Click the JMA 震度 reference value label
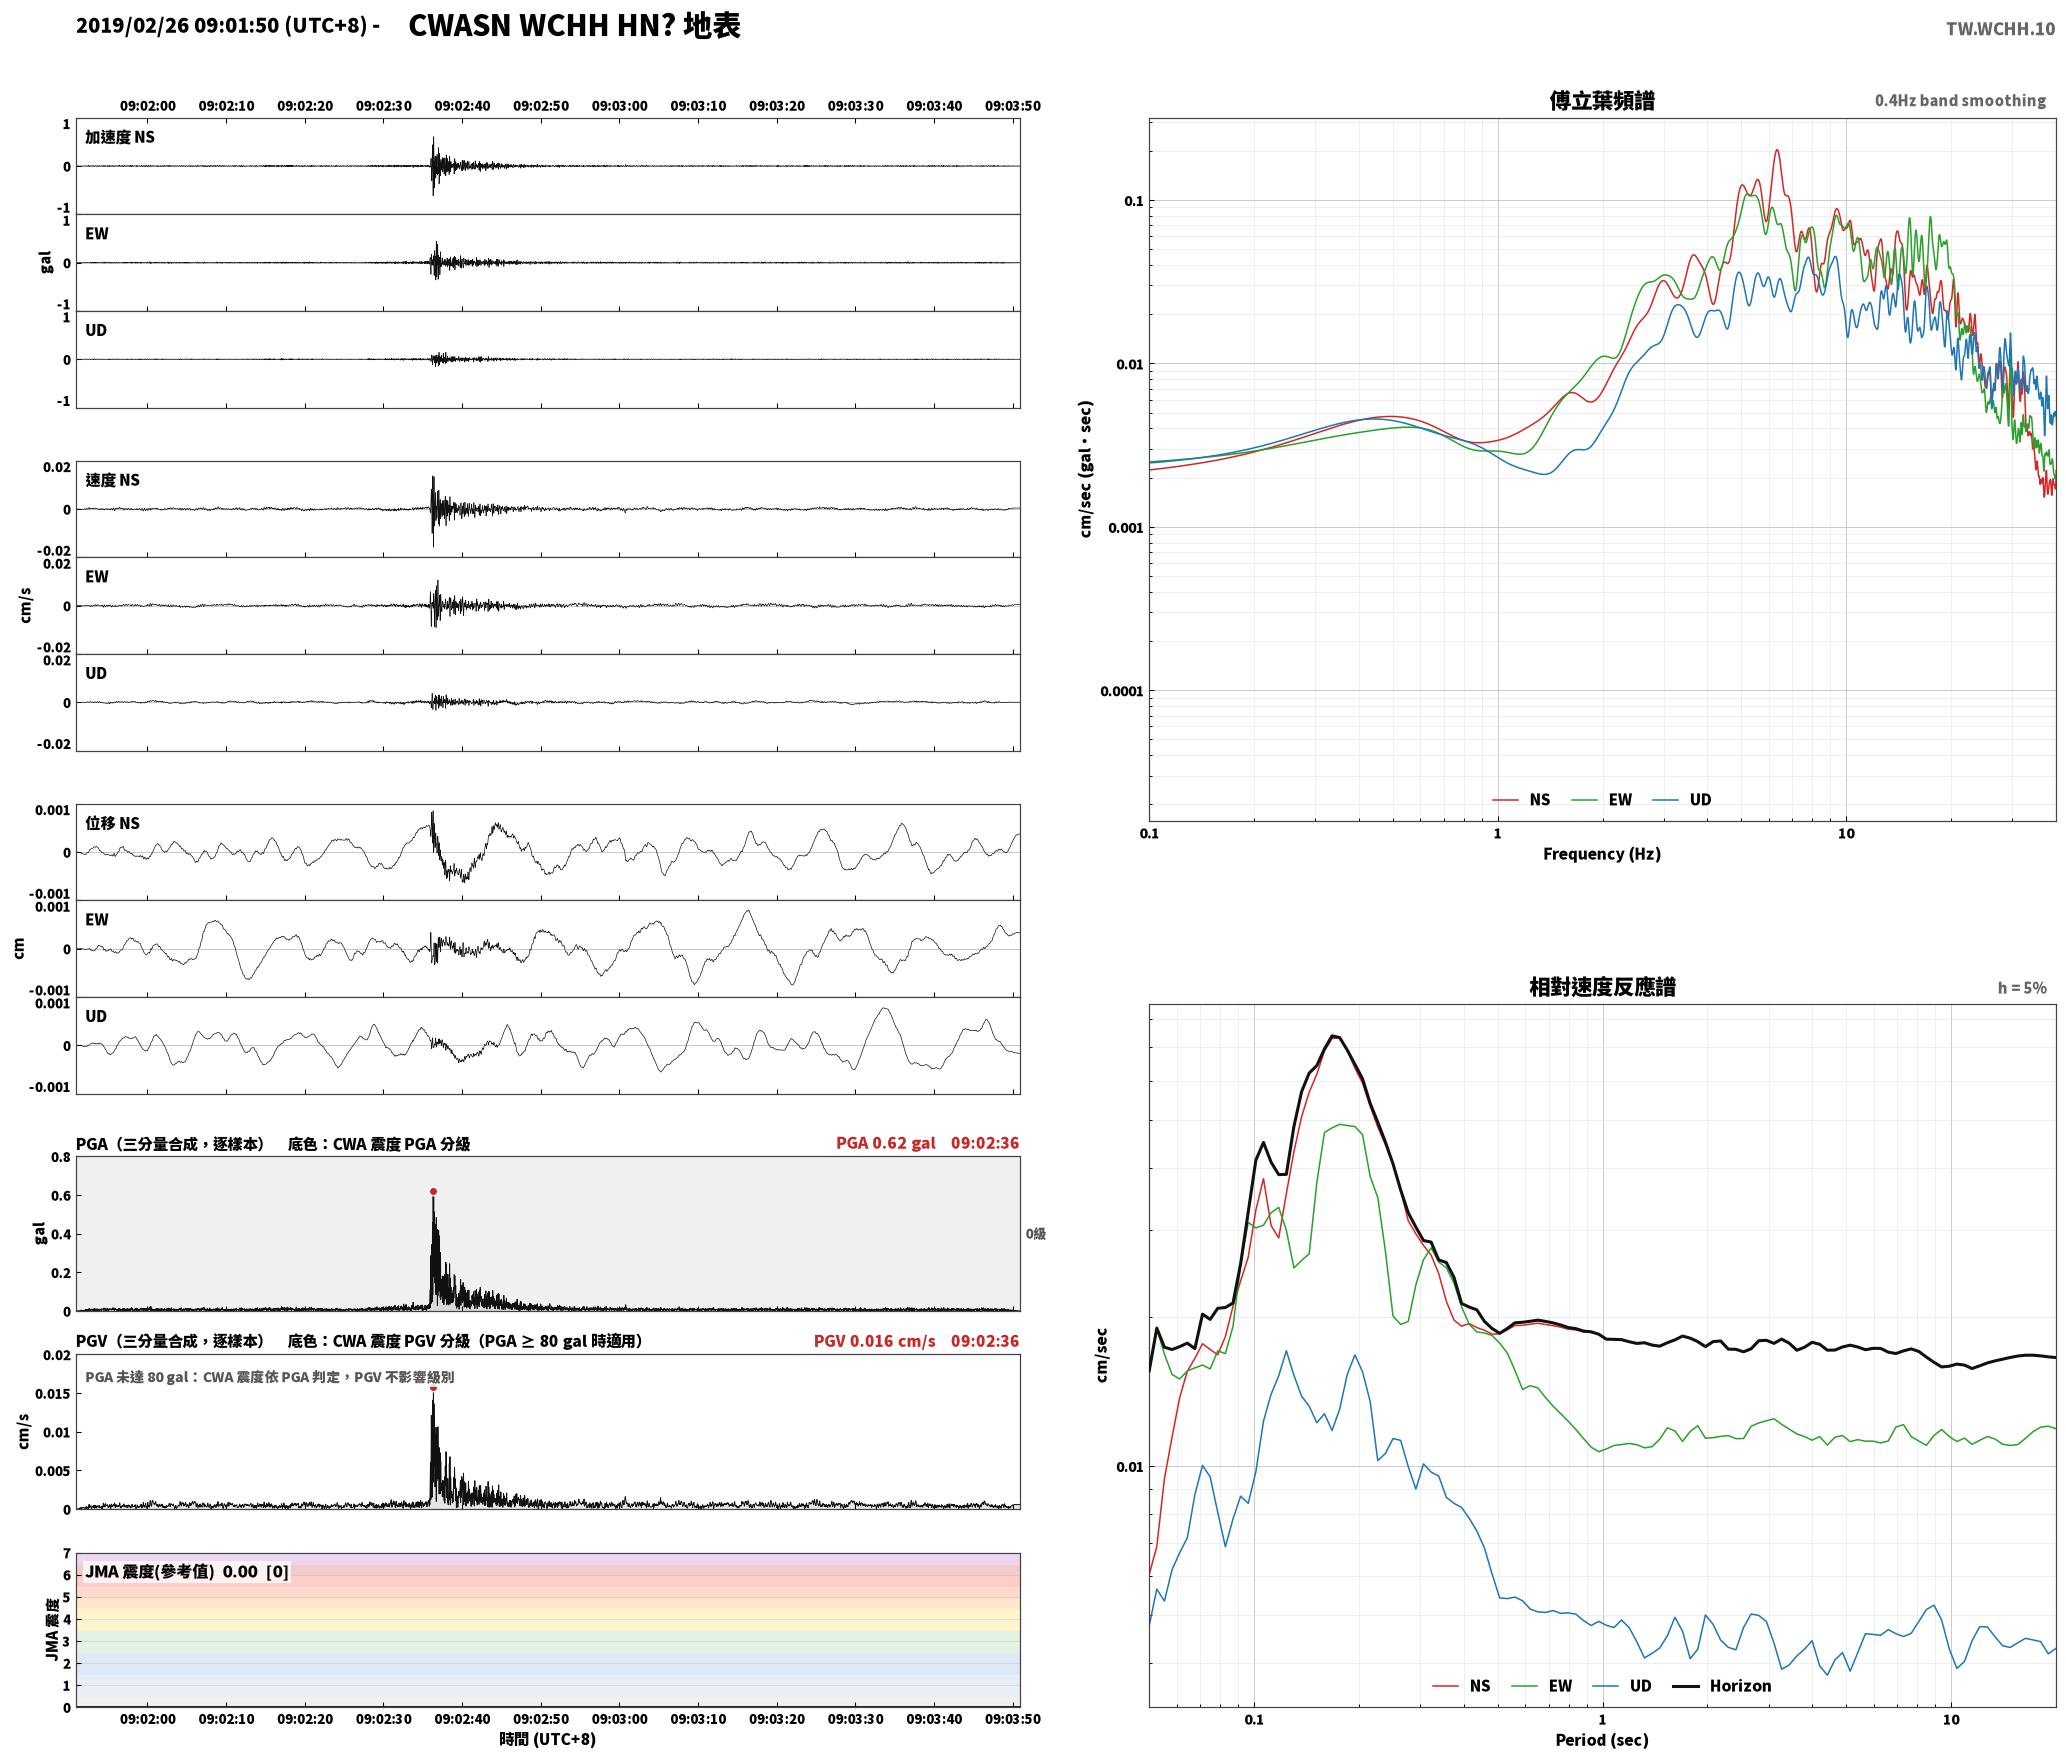The width and height of the screenshot is (2066, 1760). (187, 1572)
